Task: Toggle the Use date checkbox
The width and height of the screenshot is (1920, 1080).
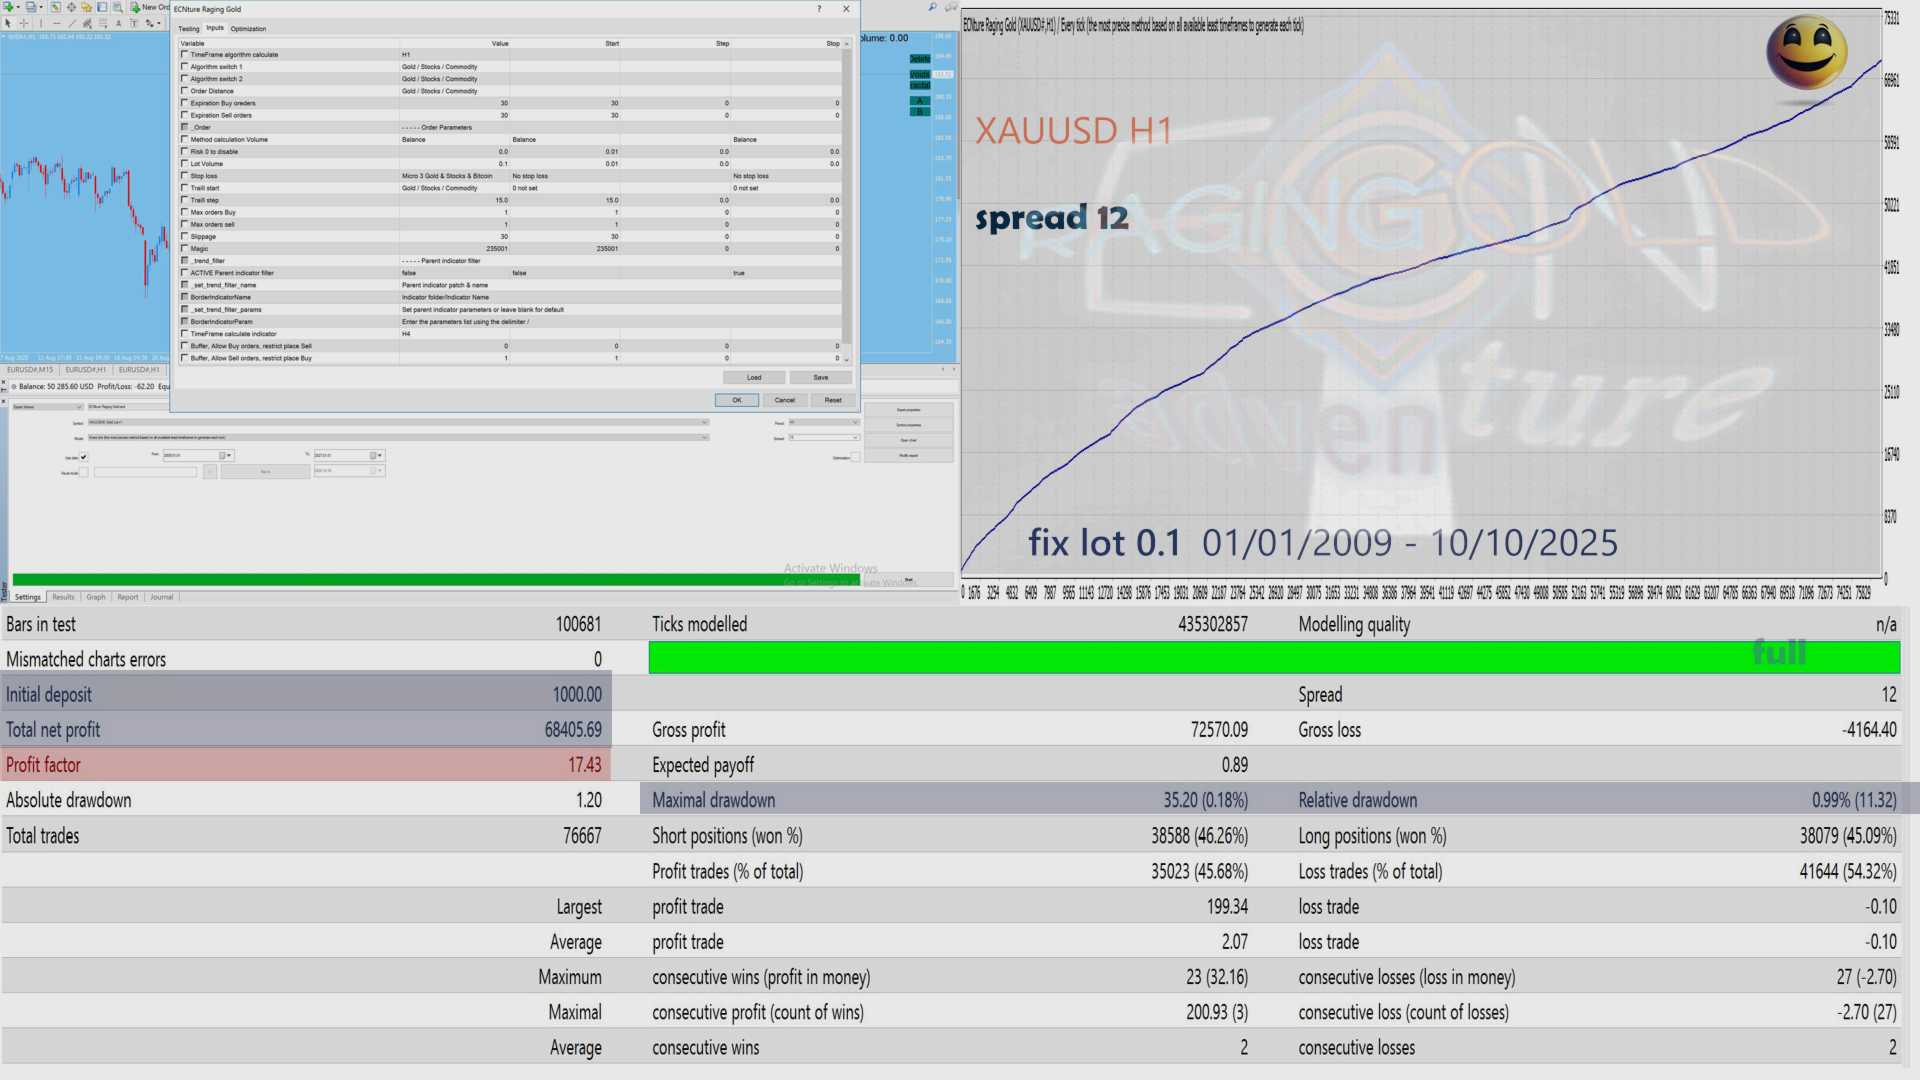Action: (x=84, y=457)
